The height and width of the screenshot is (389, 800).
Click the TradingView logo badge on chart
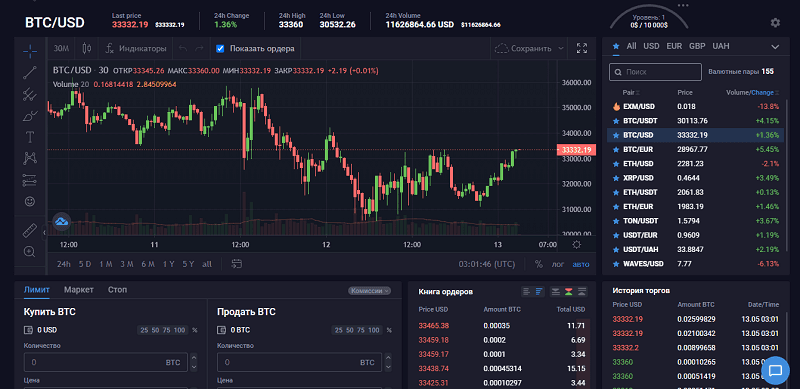coord(62,222)
